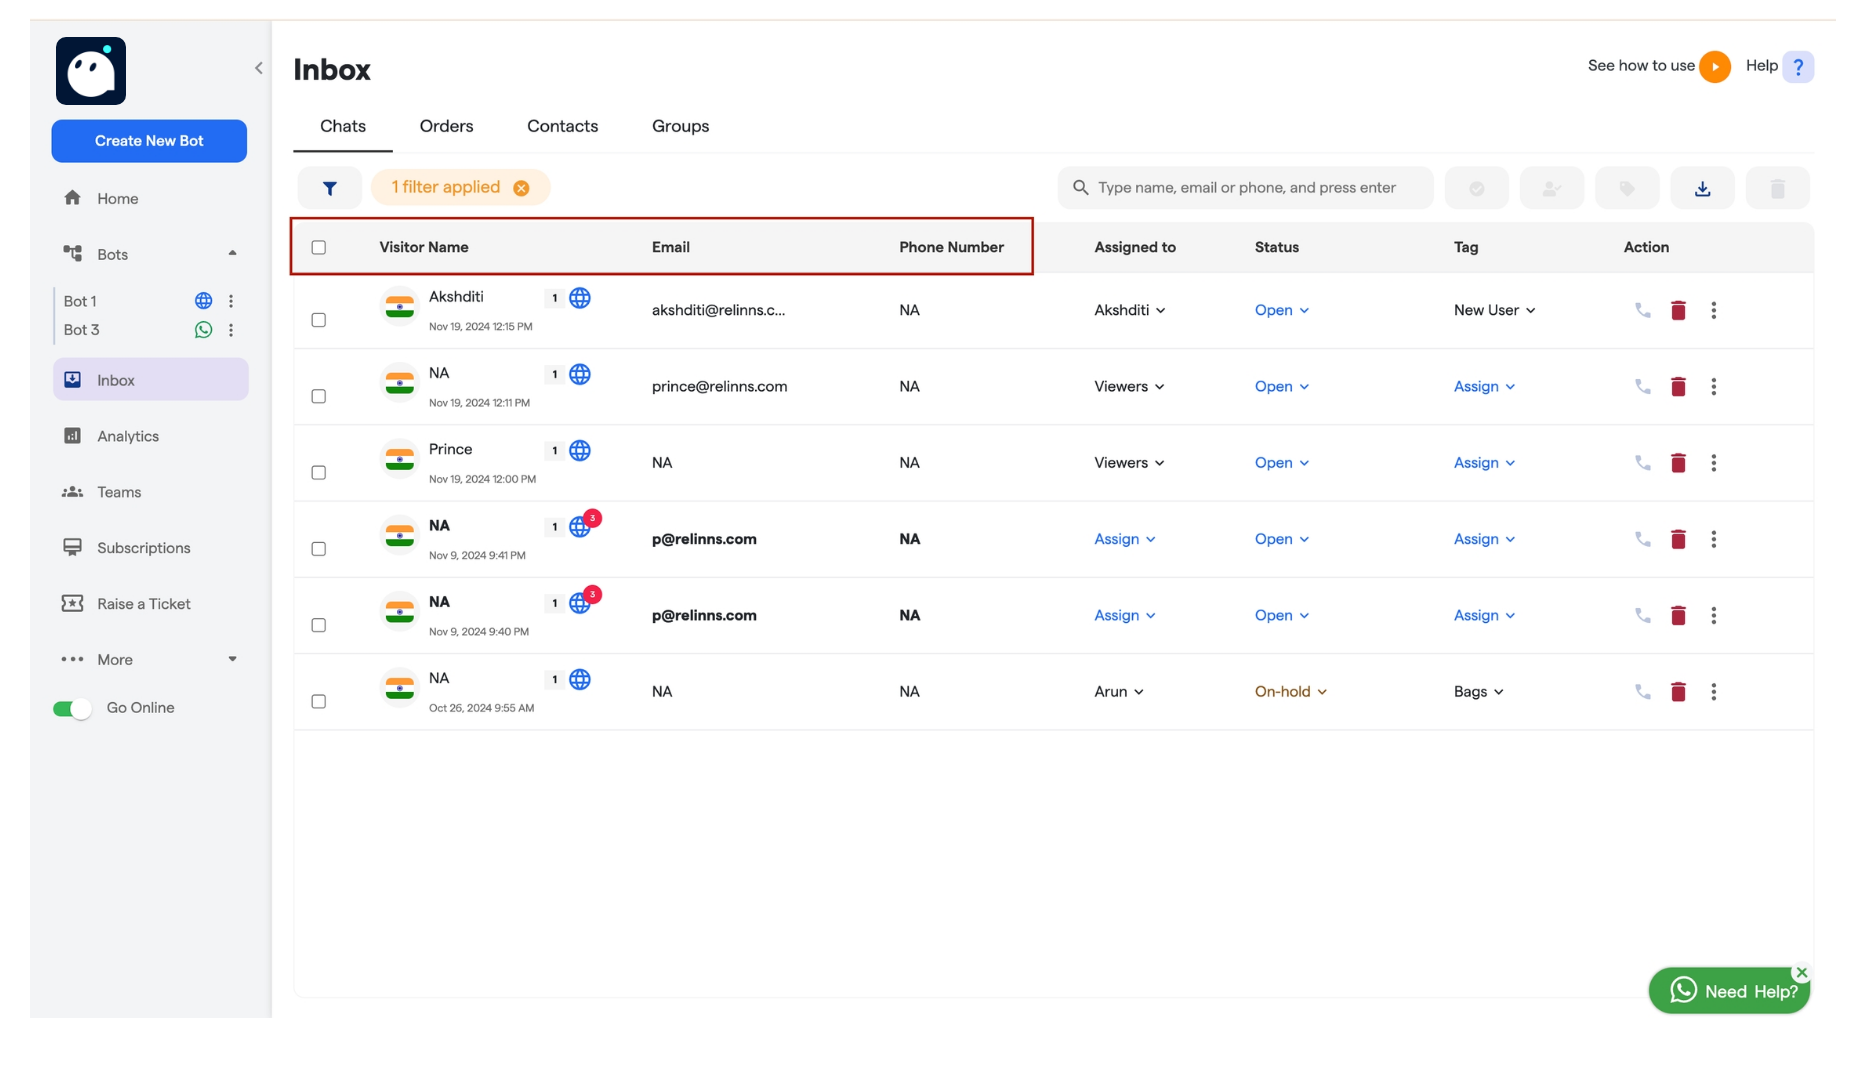Viewport: 1866px width, 1080px height.
Task: Remove the applied filter via orange X
Action: (x=521, y=188)
